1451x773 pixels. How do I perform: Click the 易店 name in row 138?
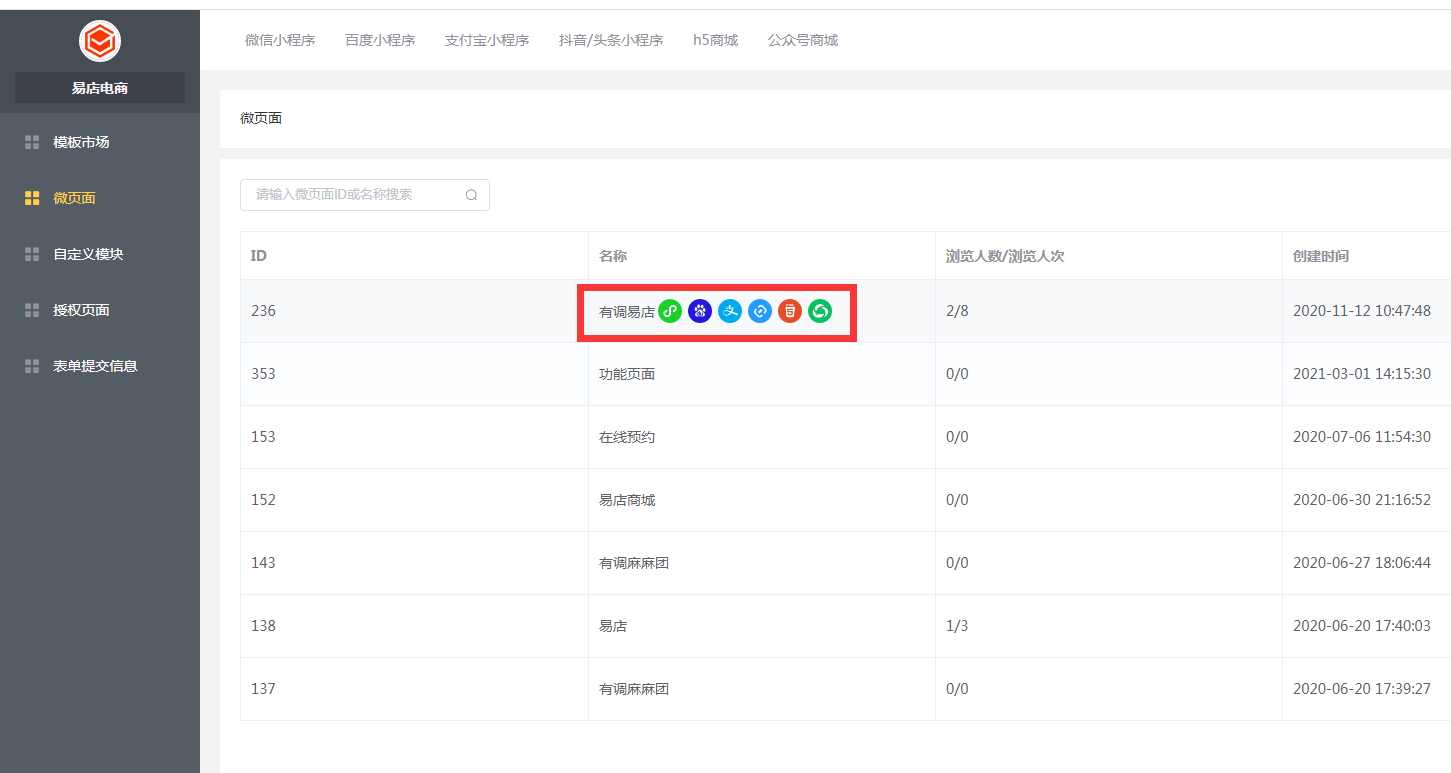[613, 626]
